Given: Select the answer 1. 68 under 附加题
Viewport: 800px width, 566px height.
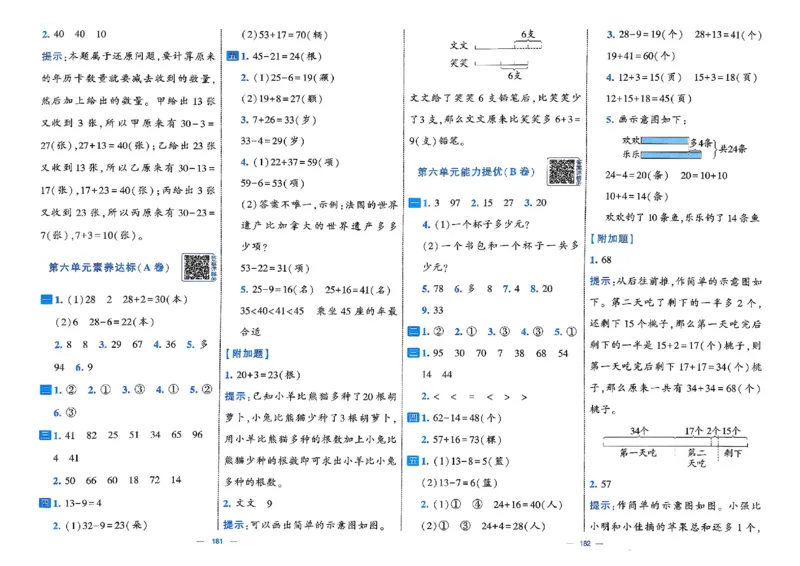Looking at the screenshot, I should [601, 260].
